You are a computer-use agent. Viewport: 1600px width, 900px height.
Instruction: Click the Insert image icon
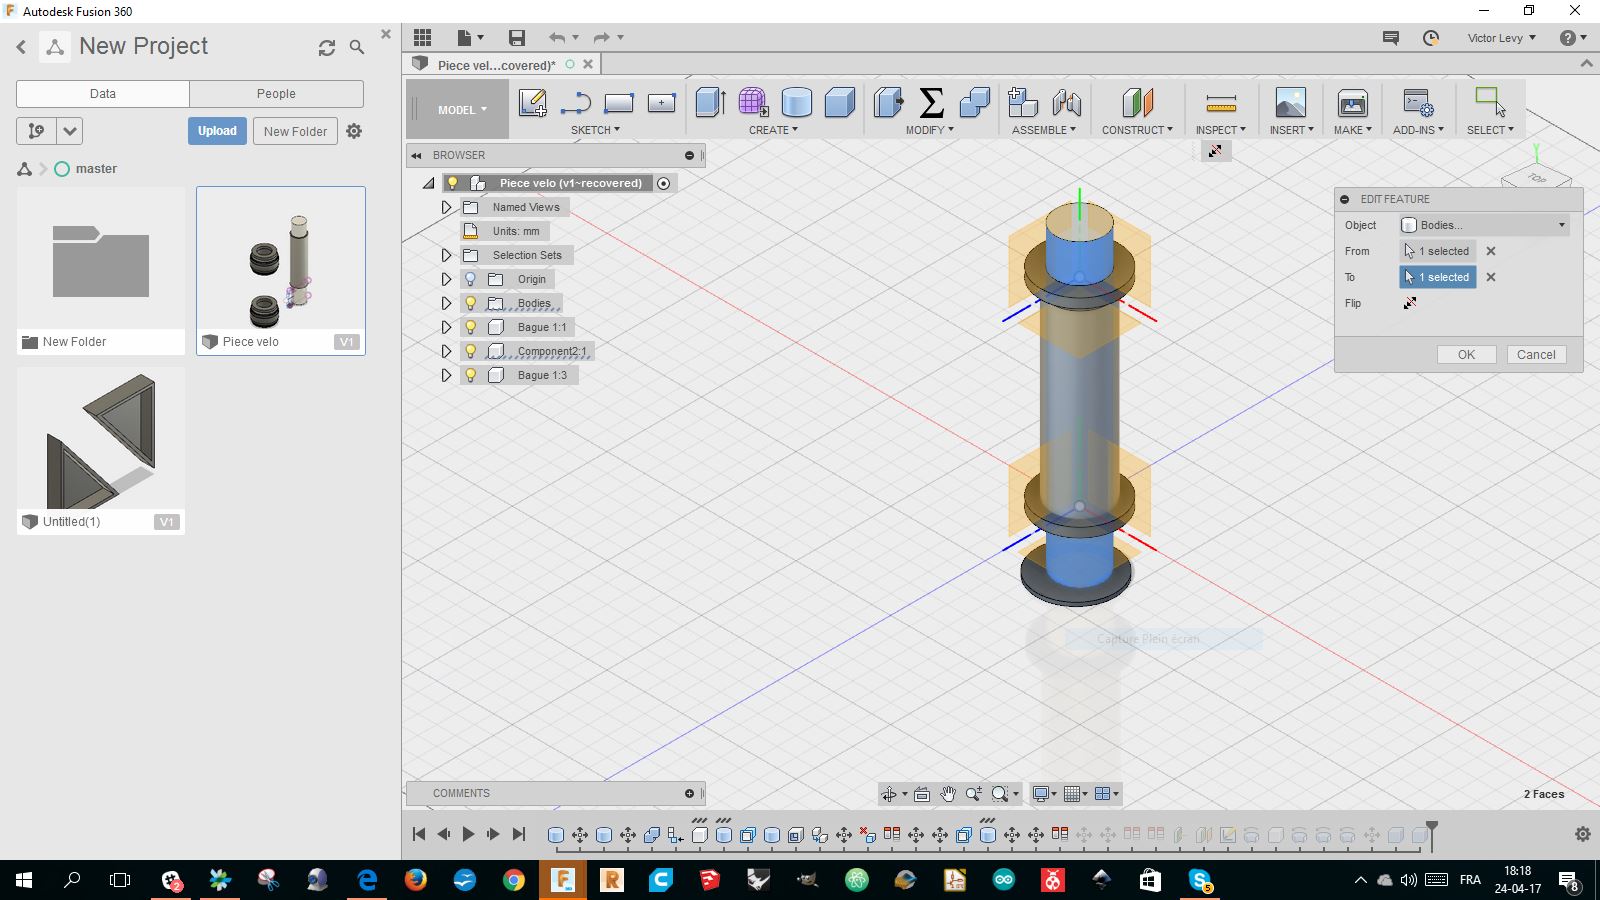1290,102
